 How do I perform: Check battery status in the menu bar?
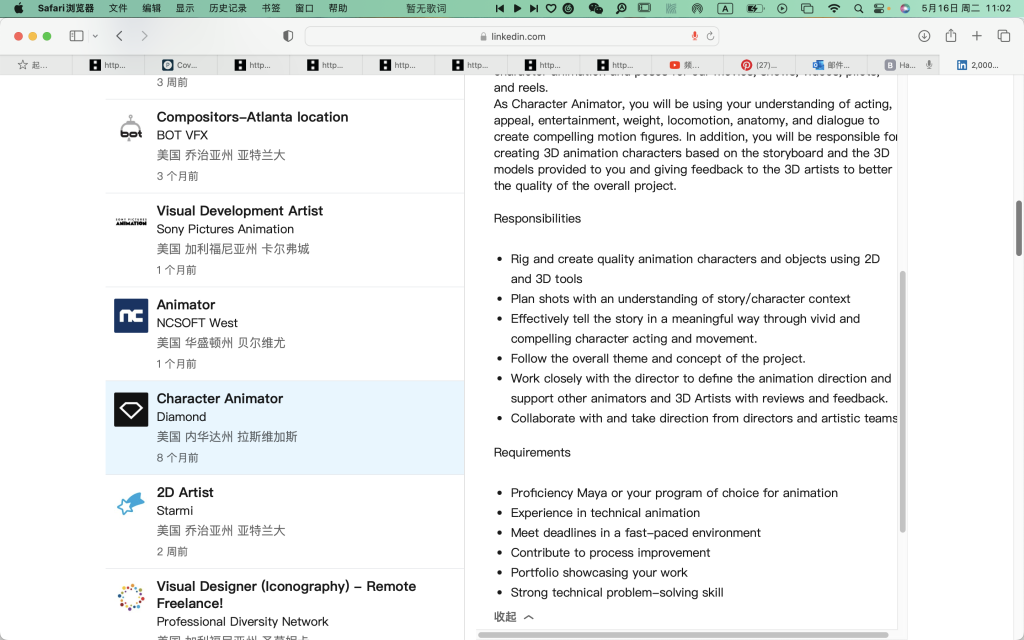point(756,8)
